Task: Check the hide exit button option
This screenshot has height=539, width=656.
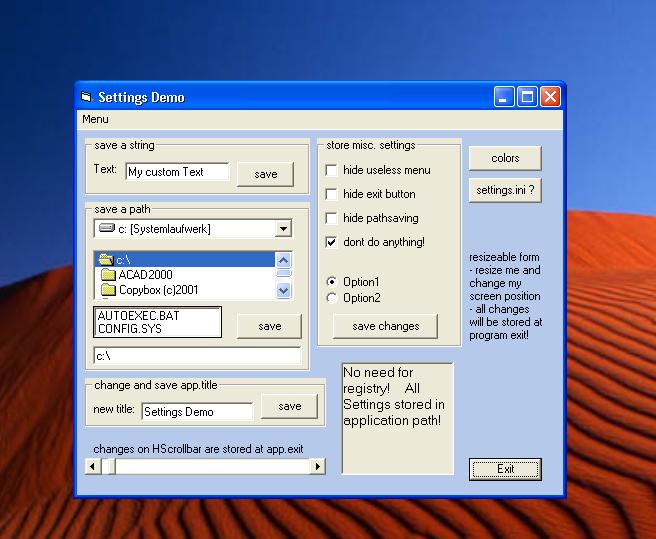Action: 332,194
